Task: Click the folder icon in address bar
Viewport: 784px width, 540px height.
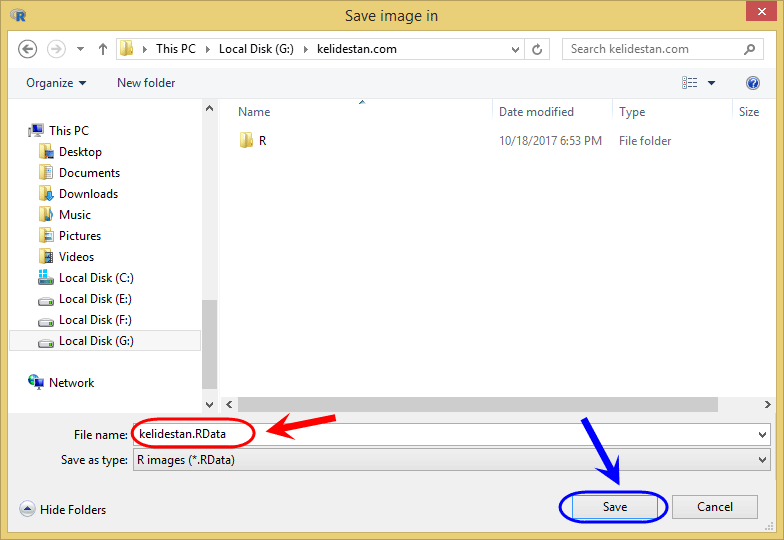Action: (127, 48)
